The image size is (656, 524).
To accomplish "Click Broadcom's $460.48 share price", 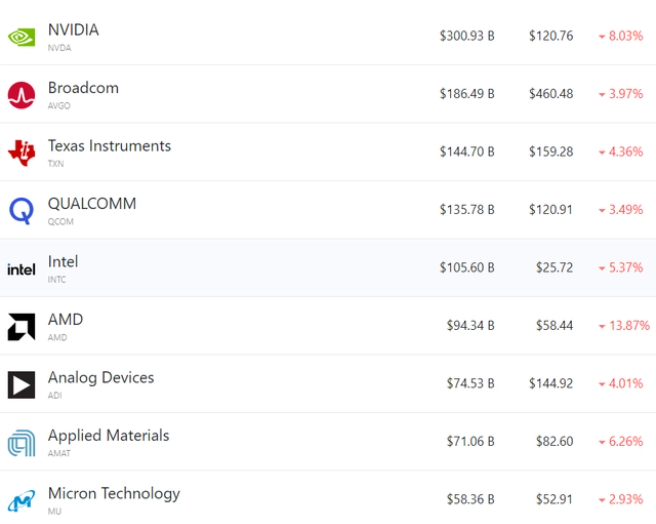I will click(x=551, y=94).
